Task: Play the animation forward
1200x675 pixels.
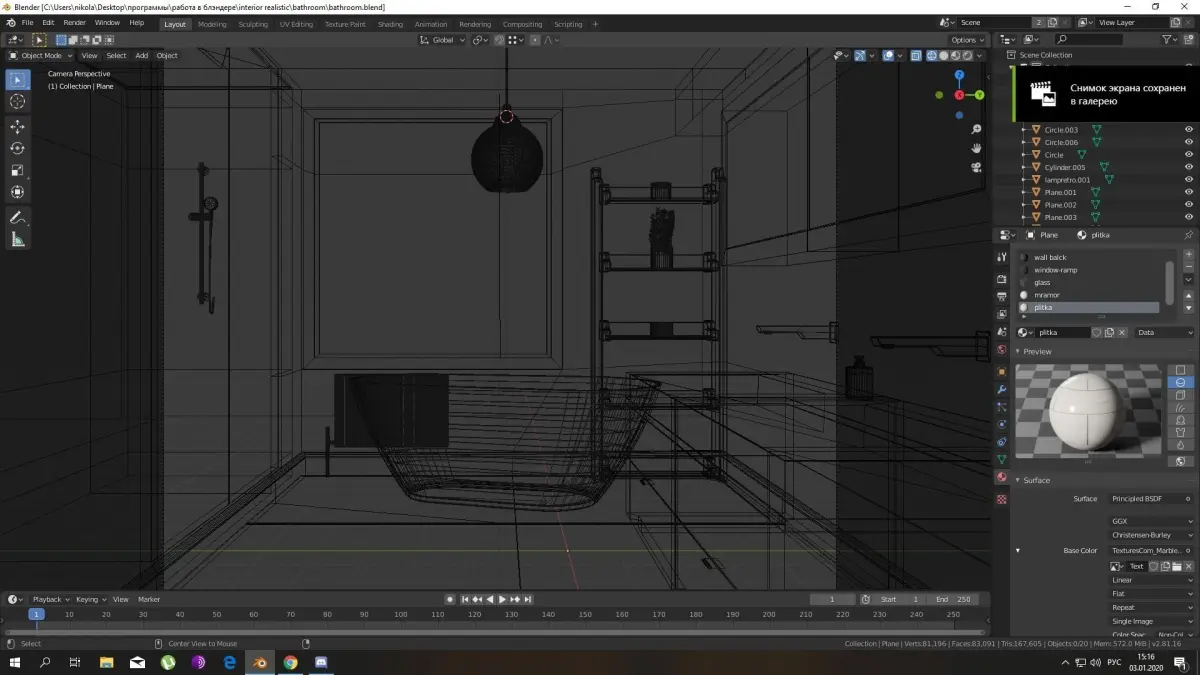Action: [502, 599]
